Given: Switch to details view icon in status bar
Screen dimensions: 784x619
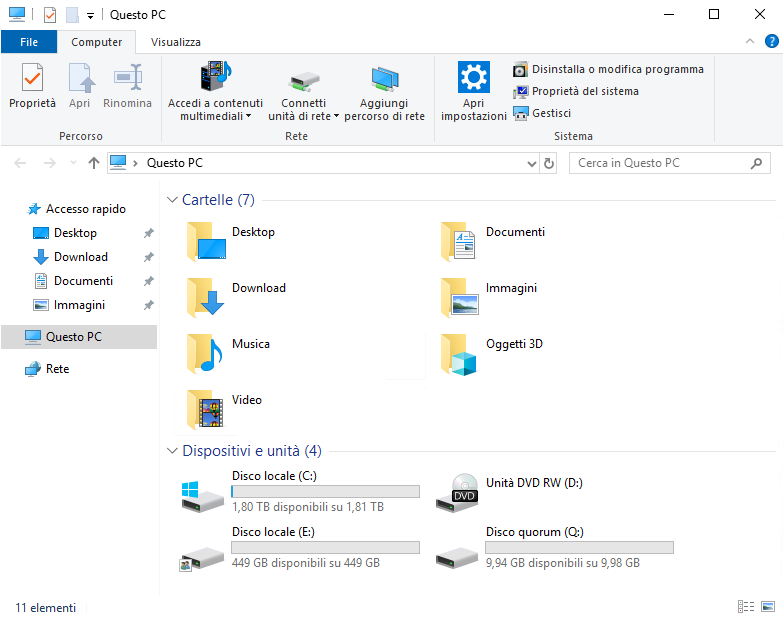Looking at the screenshot, I should 746,607.
